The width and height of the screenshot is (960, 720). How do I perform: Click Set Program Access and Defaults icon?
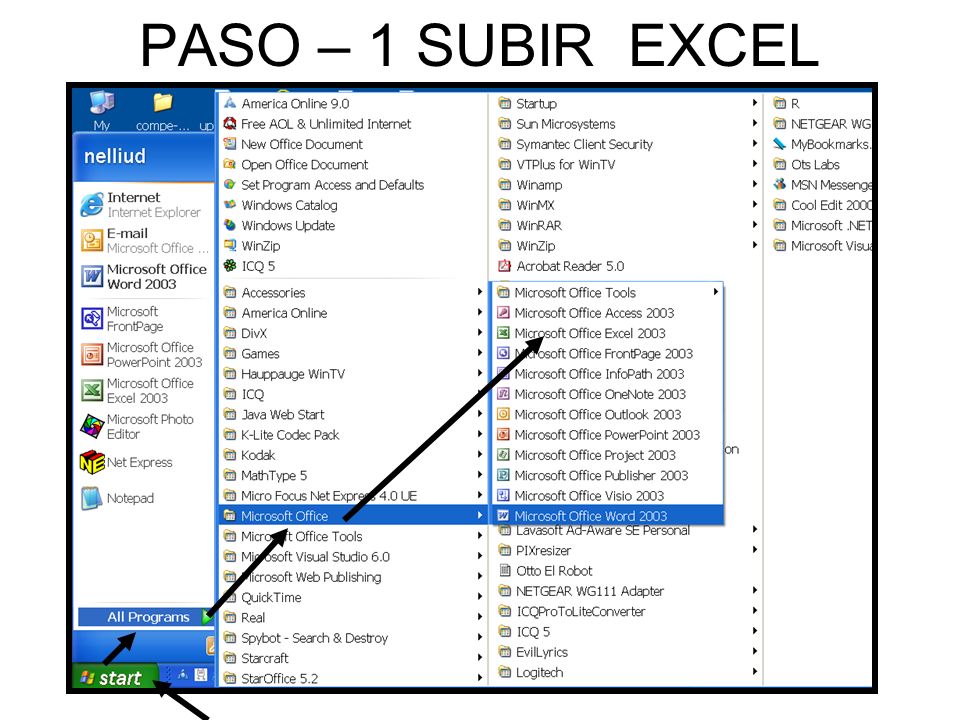tap(230, 184)
